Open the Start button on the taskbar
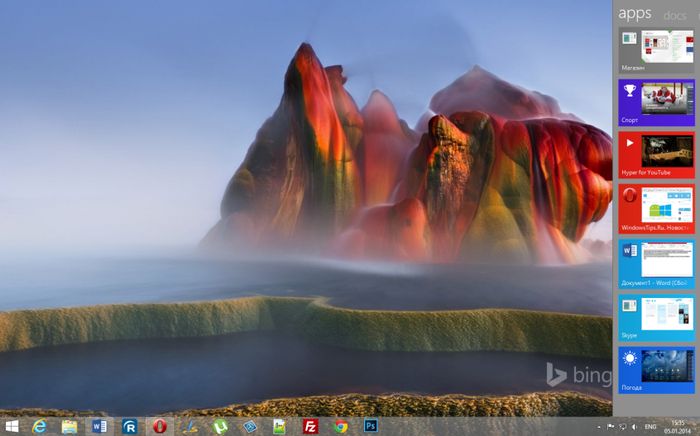700x436 pixels. tap(11, 426)
